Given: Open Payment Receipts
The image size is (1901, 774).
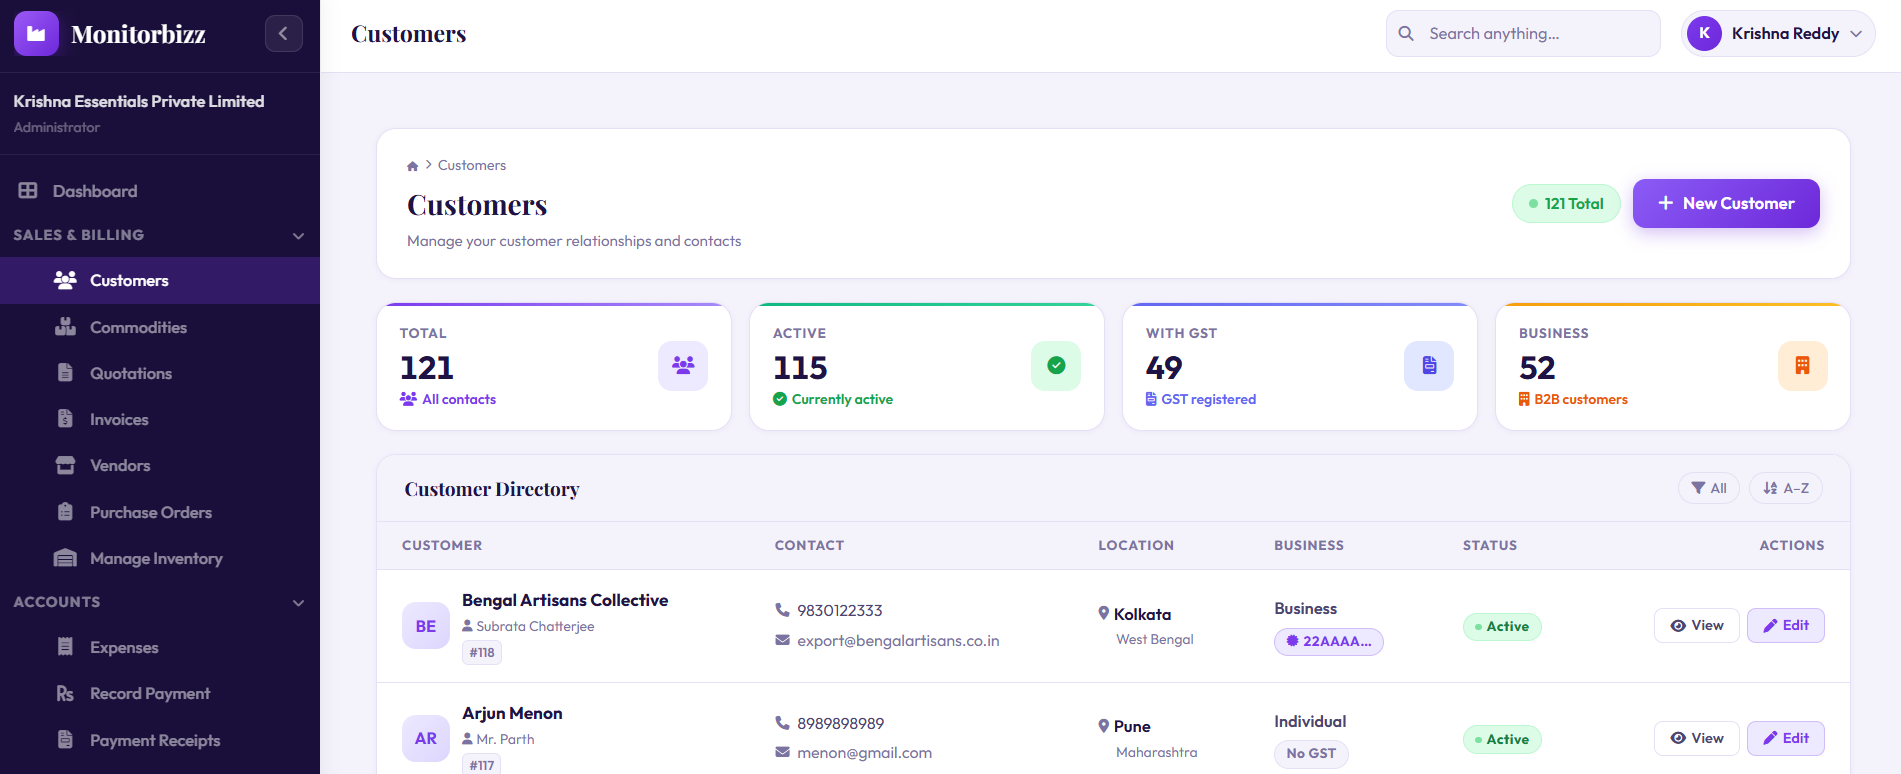Looking at the screenshot, I should coord(160,740).
